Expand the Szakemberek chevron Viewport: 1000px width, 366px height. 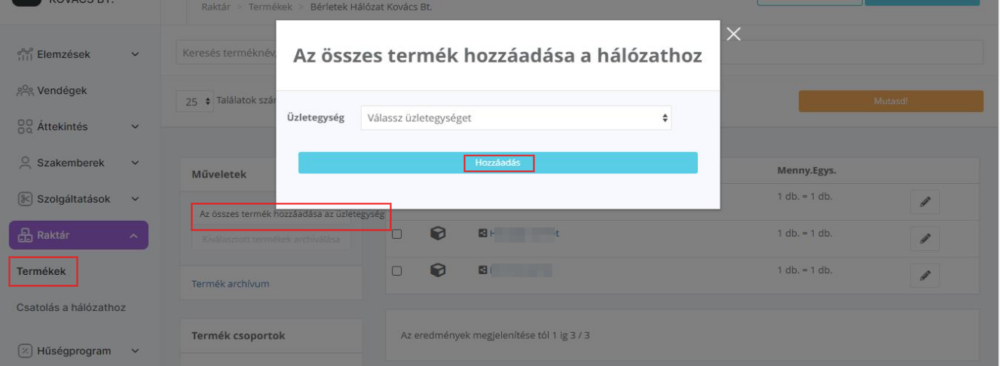tap(135, 163)
